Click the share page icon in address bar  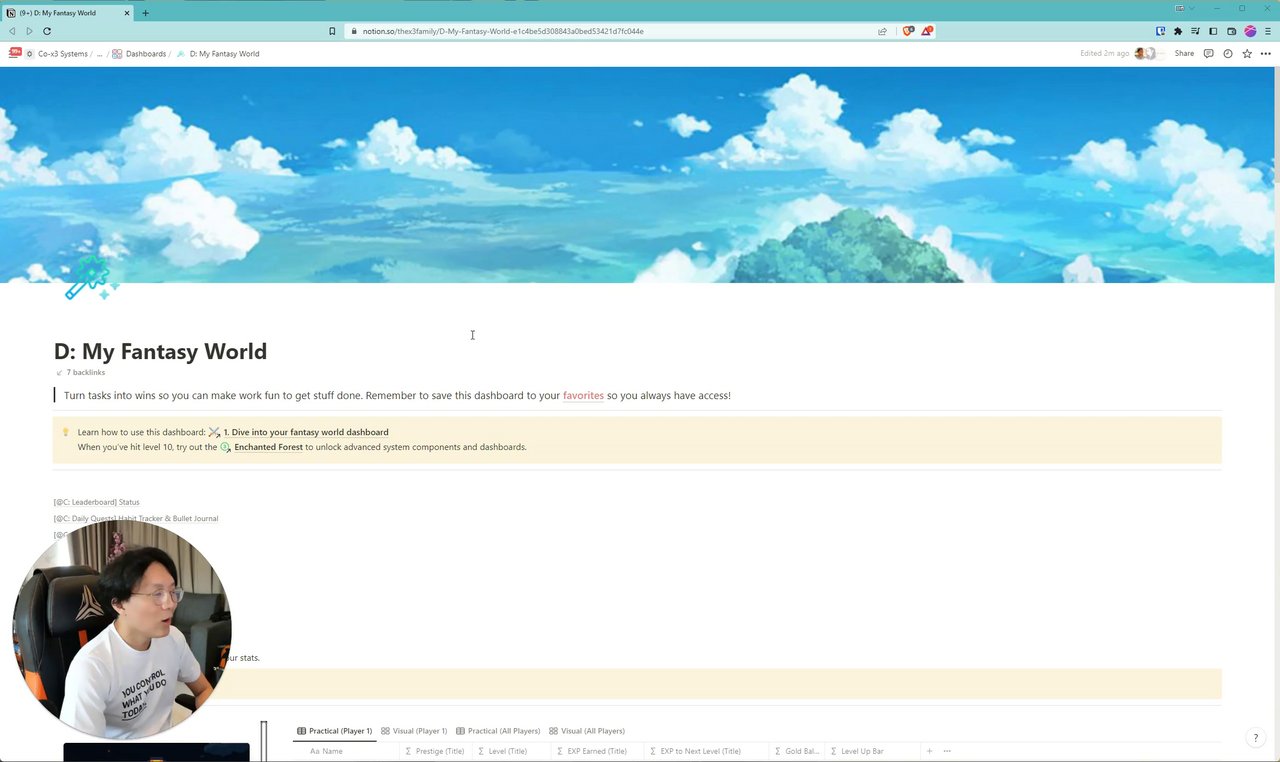pos(882,31)
